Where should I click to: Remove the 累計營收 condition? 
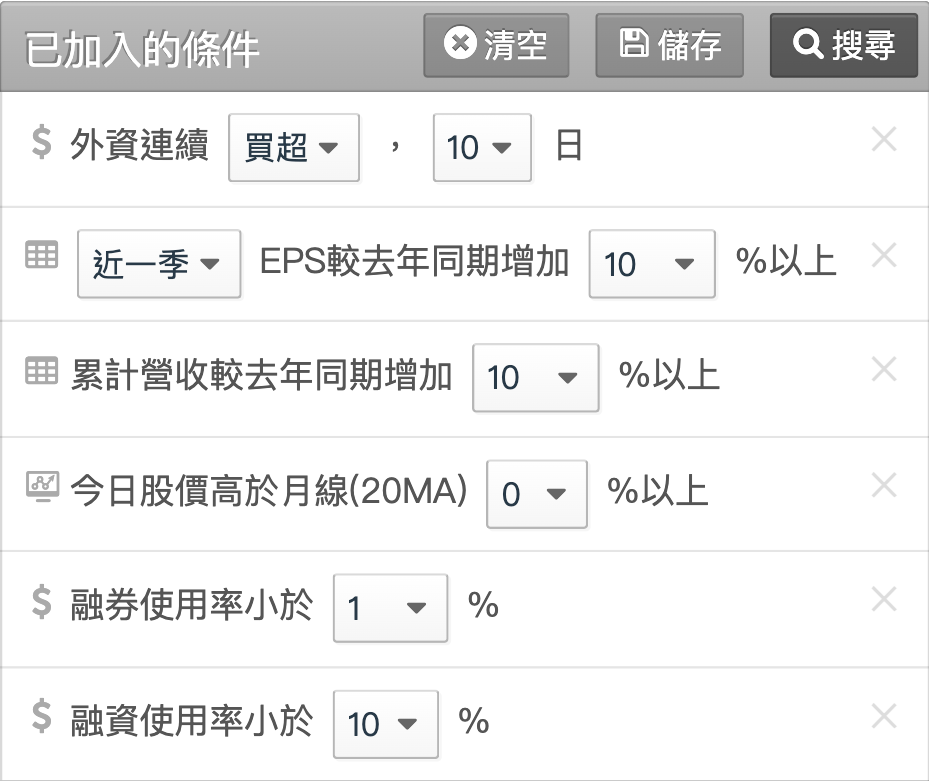tap(884, 369)
